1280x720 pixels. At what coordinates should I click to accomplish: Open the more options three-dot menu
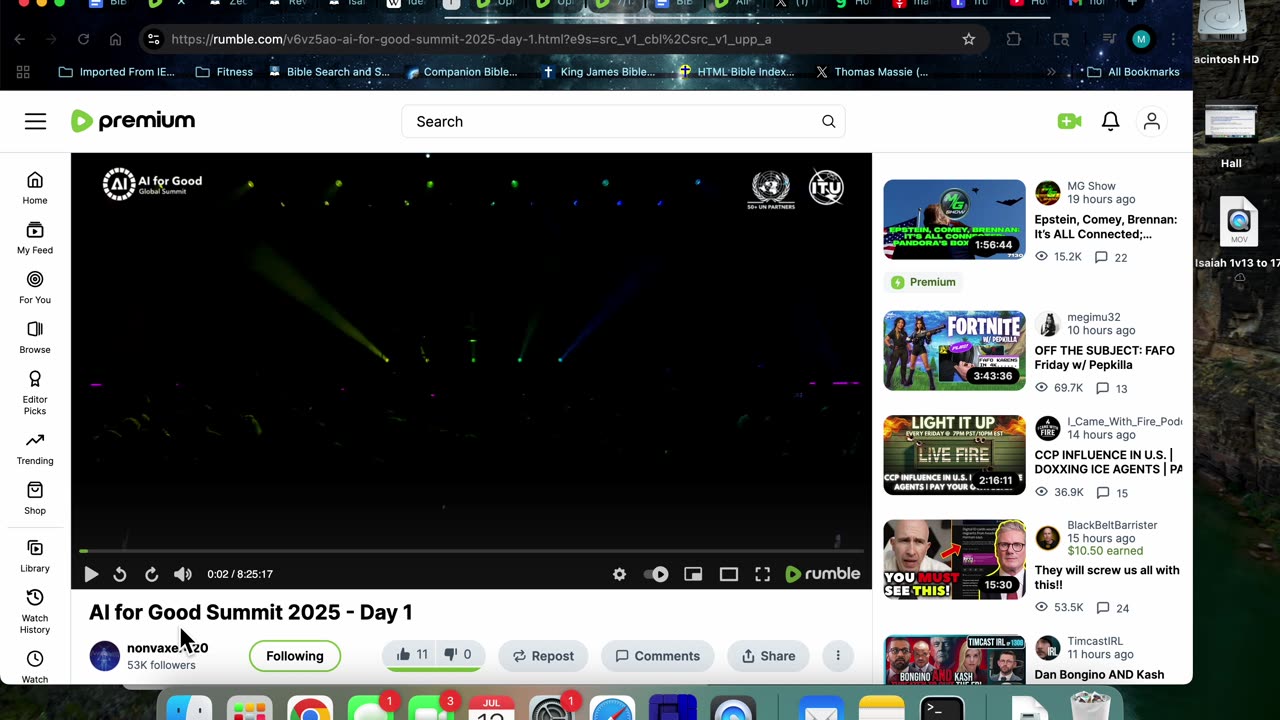(838, 656)
